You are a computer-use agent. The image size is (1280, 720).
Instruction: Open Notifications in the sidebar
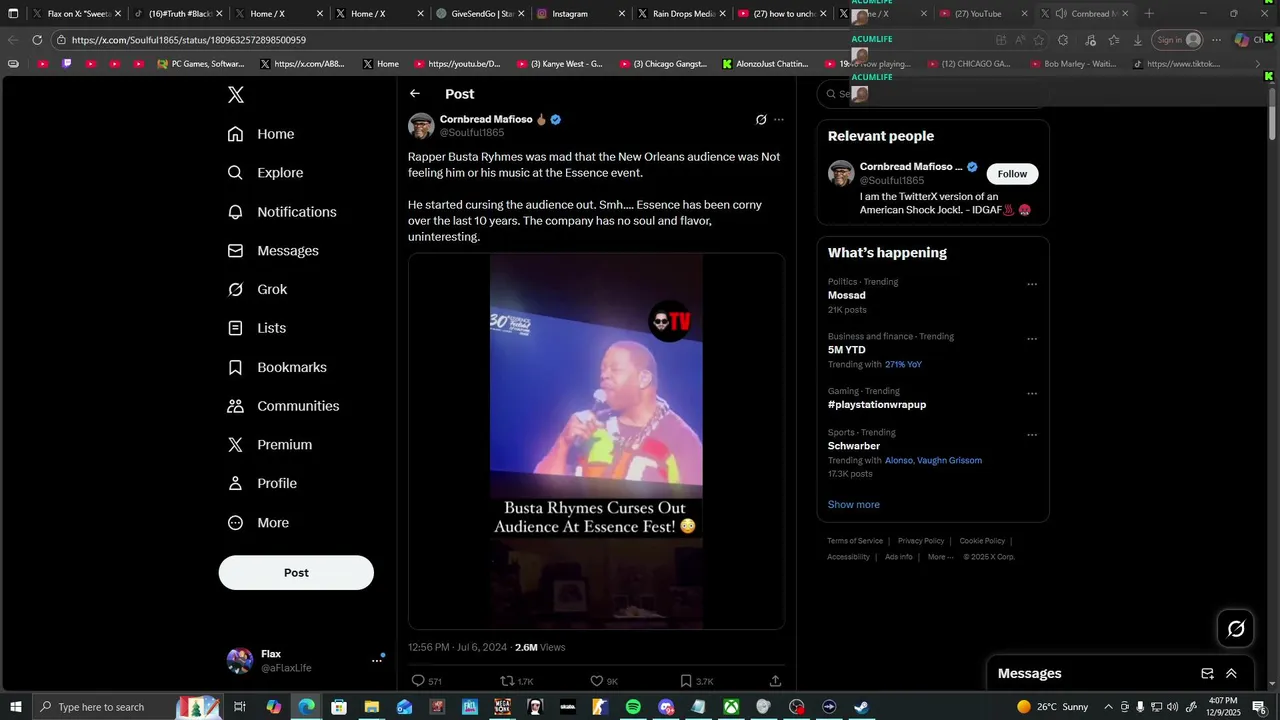[x=282, y=212]
